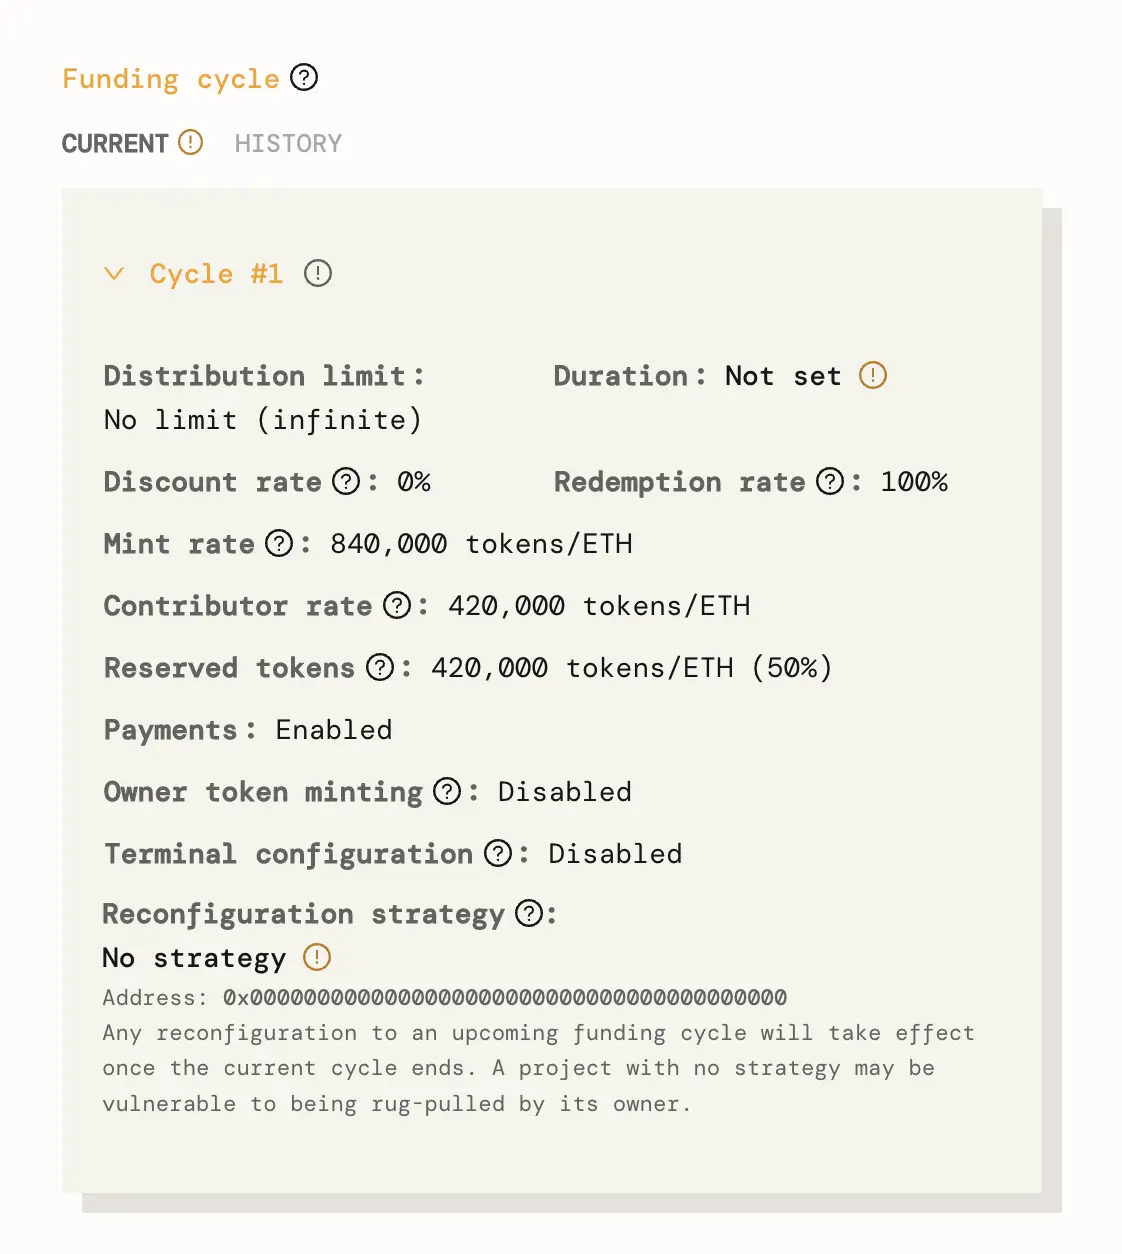1122x1254 pixels.
Task: Click the info icon next to Cycle #1
Action: 318,272
